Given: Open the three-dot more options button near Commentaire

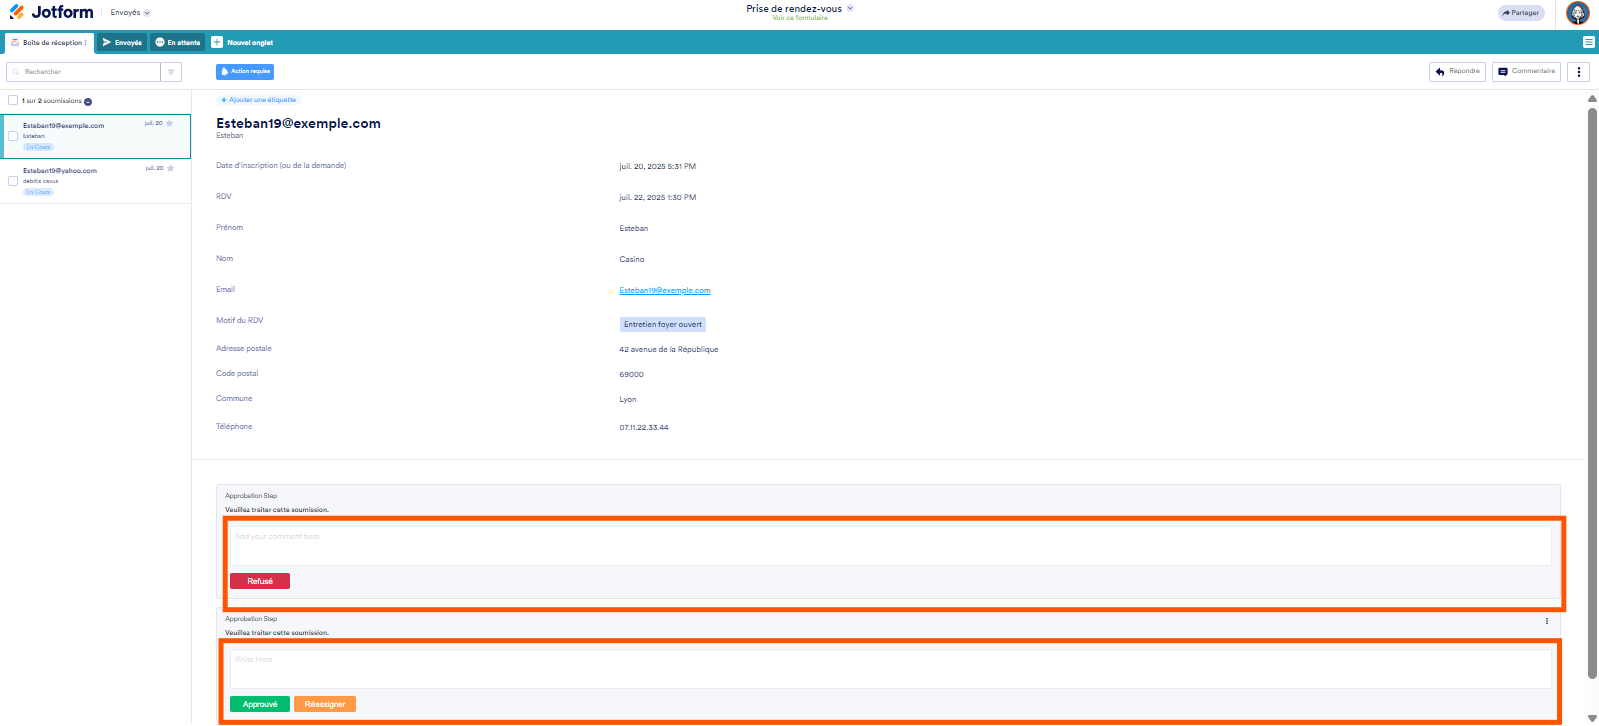Looking at the screenshot, I should (x=1578, y=71).
